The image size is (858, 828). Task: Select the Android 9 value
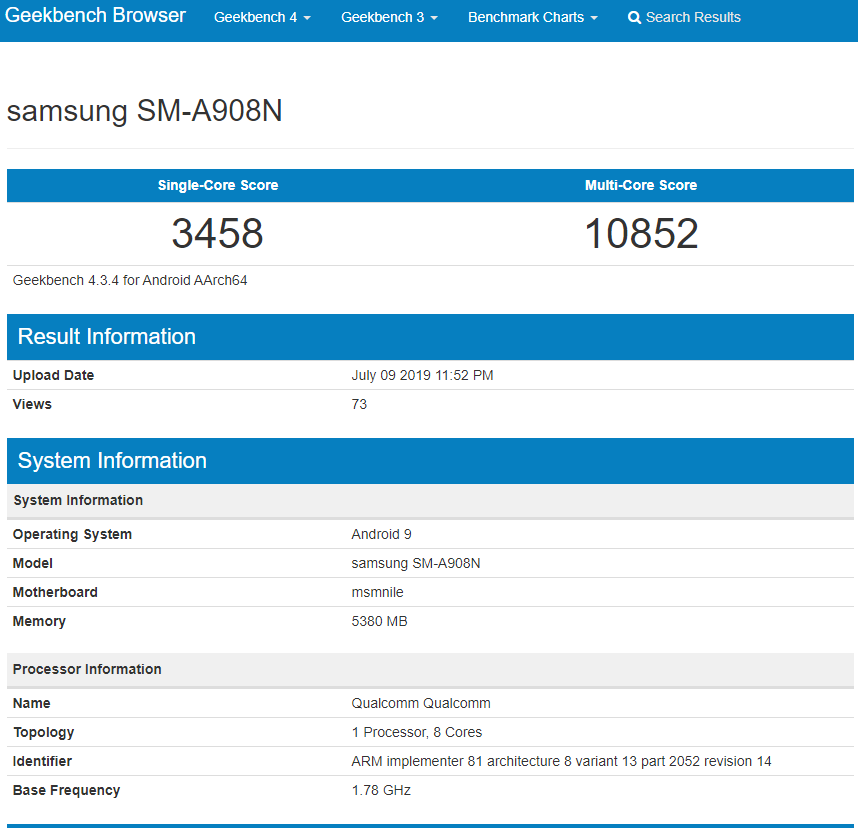point(381,535)
